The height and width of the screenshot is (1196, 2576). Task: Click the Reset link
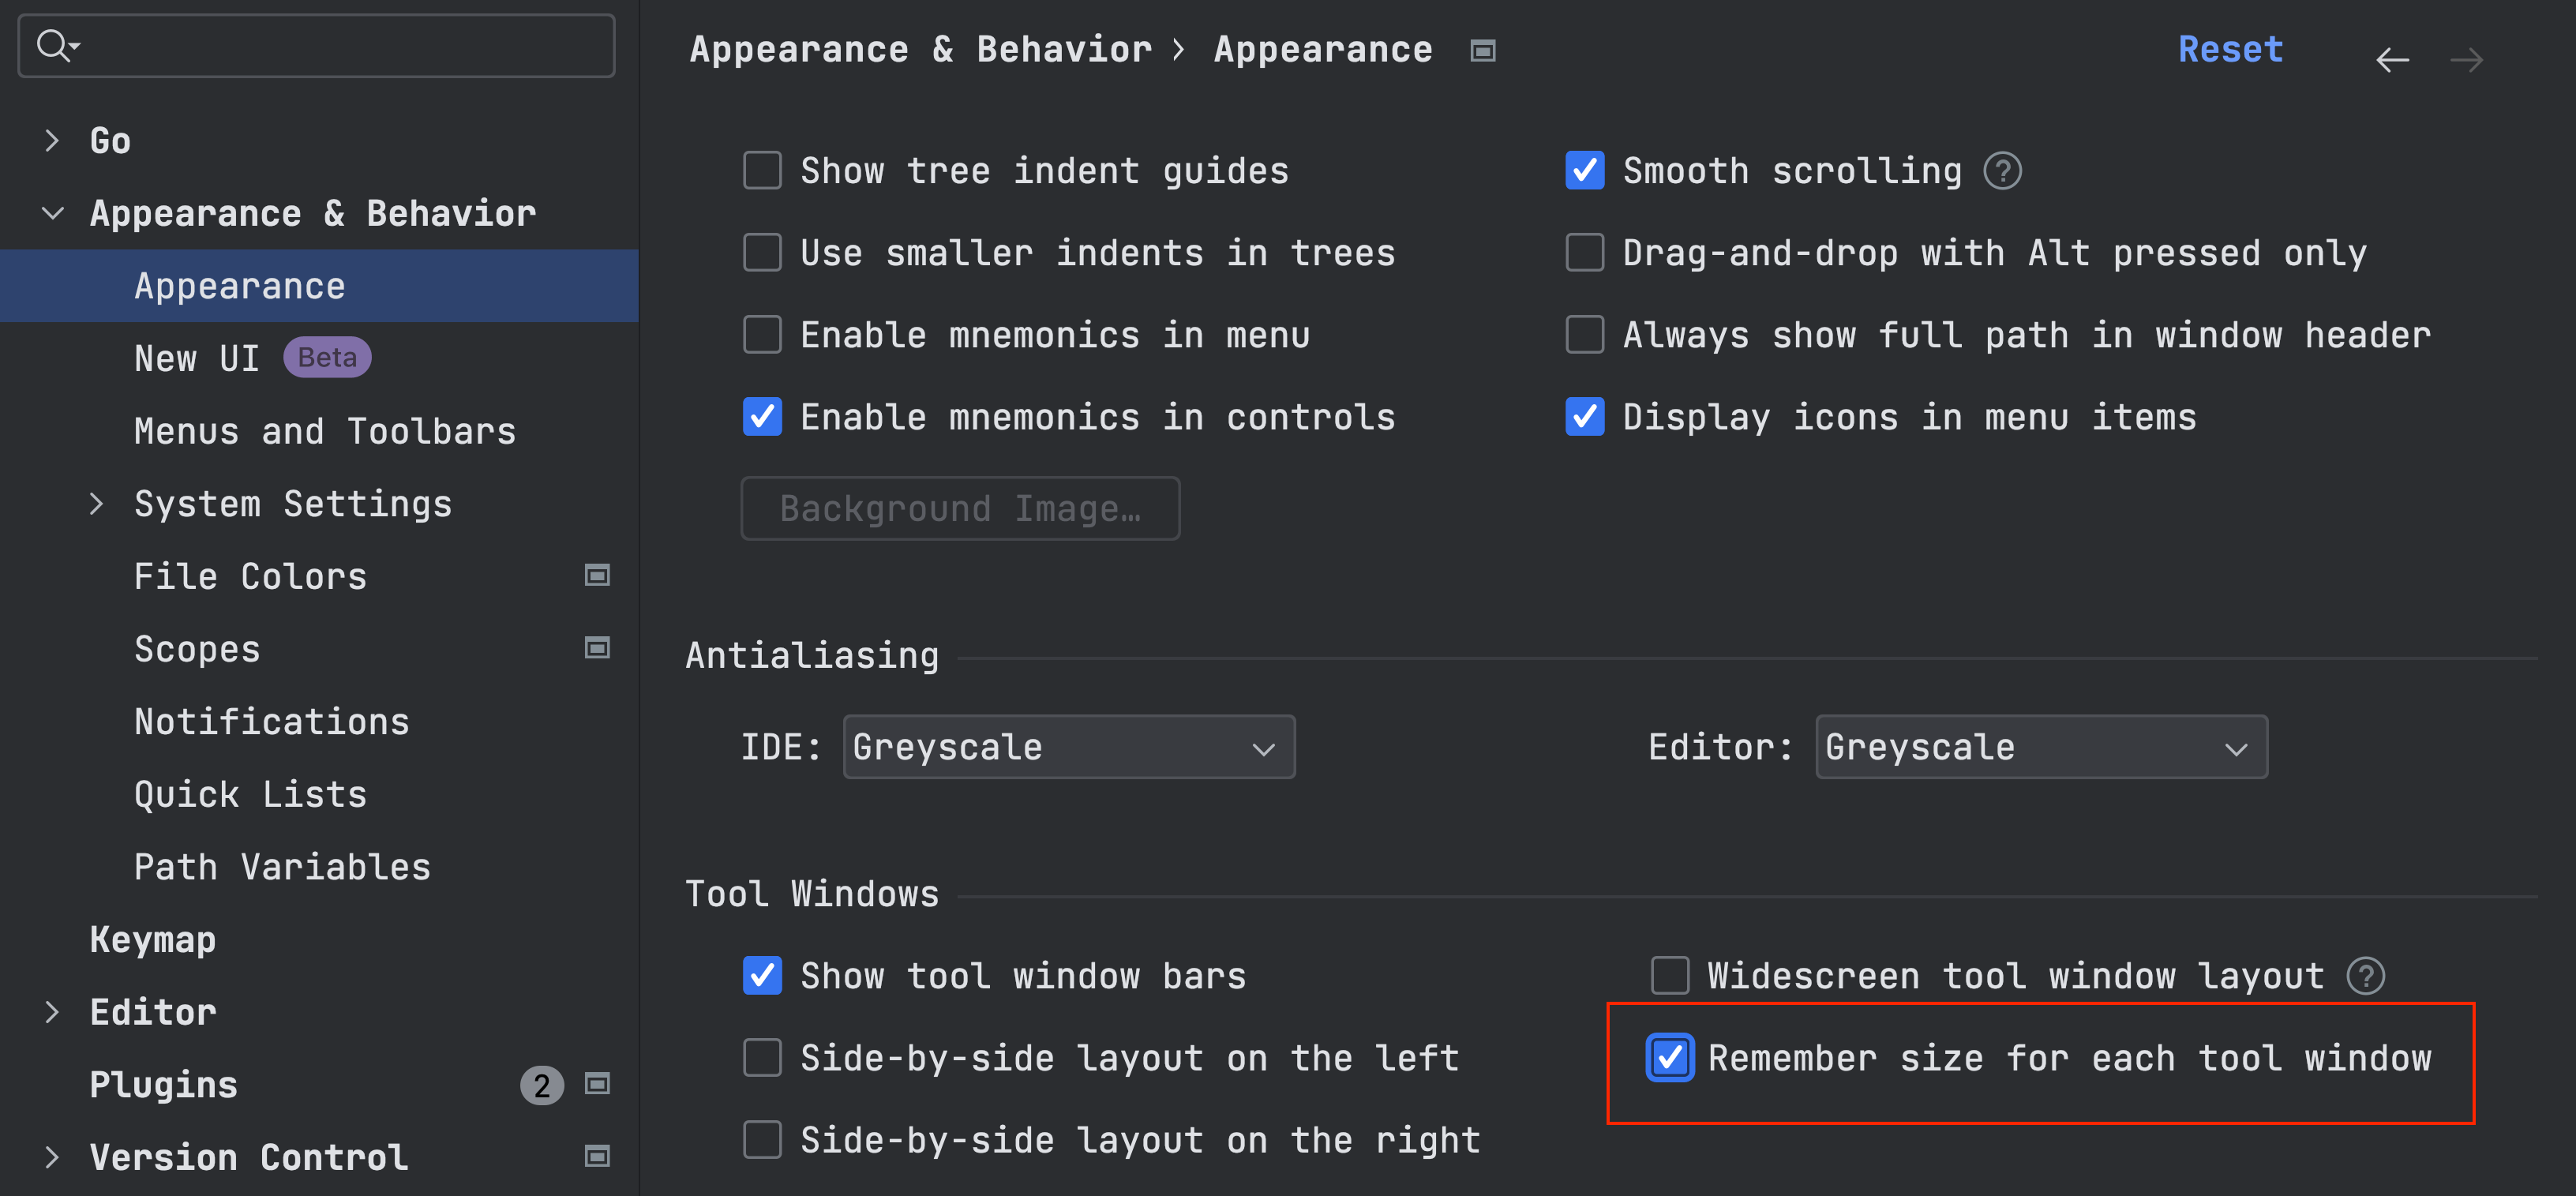2230,49
